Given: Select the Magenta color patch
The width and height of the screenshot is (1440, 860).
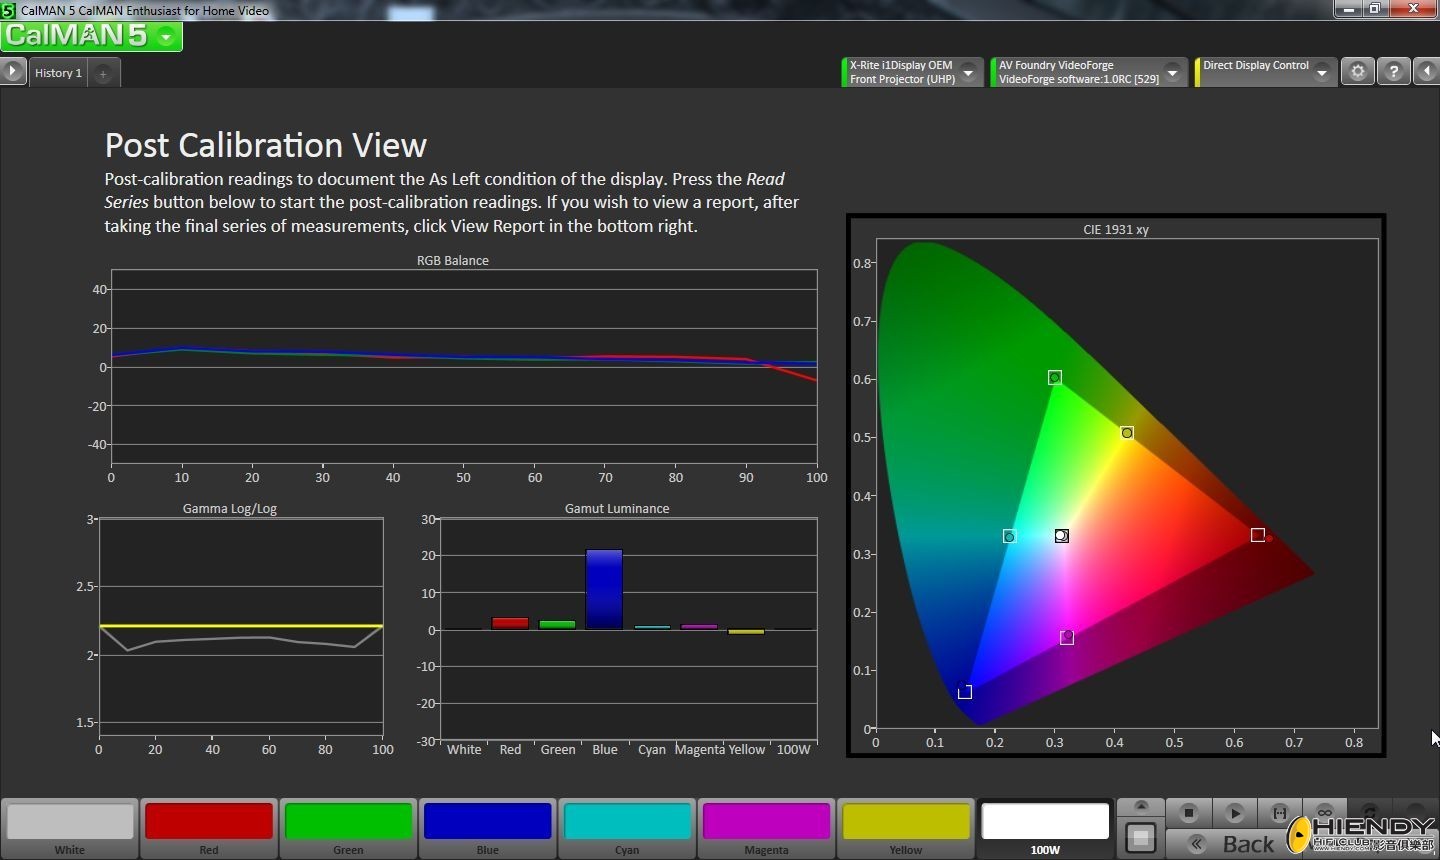Looking at the screenshot, I should pos(766,822).
